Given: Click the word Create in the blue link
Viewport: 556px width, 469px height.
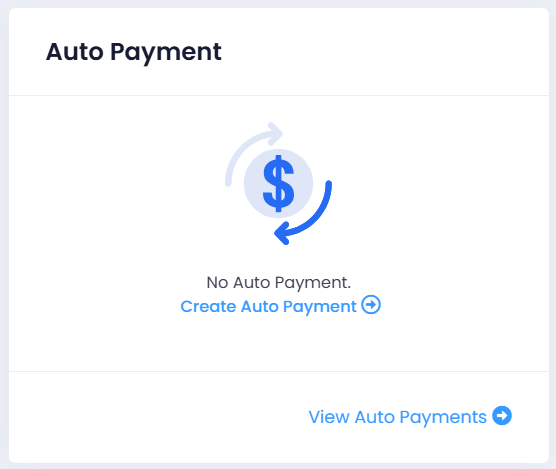Looking at the screenshot, I should 208,306.
